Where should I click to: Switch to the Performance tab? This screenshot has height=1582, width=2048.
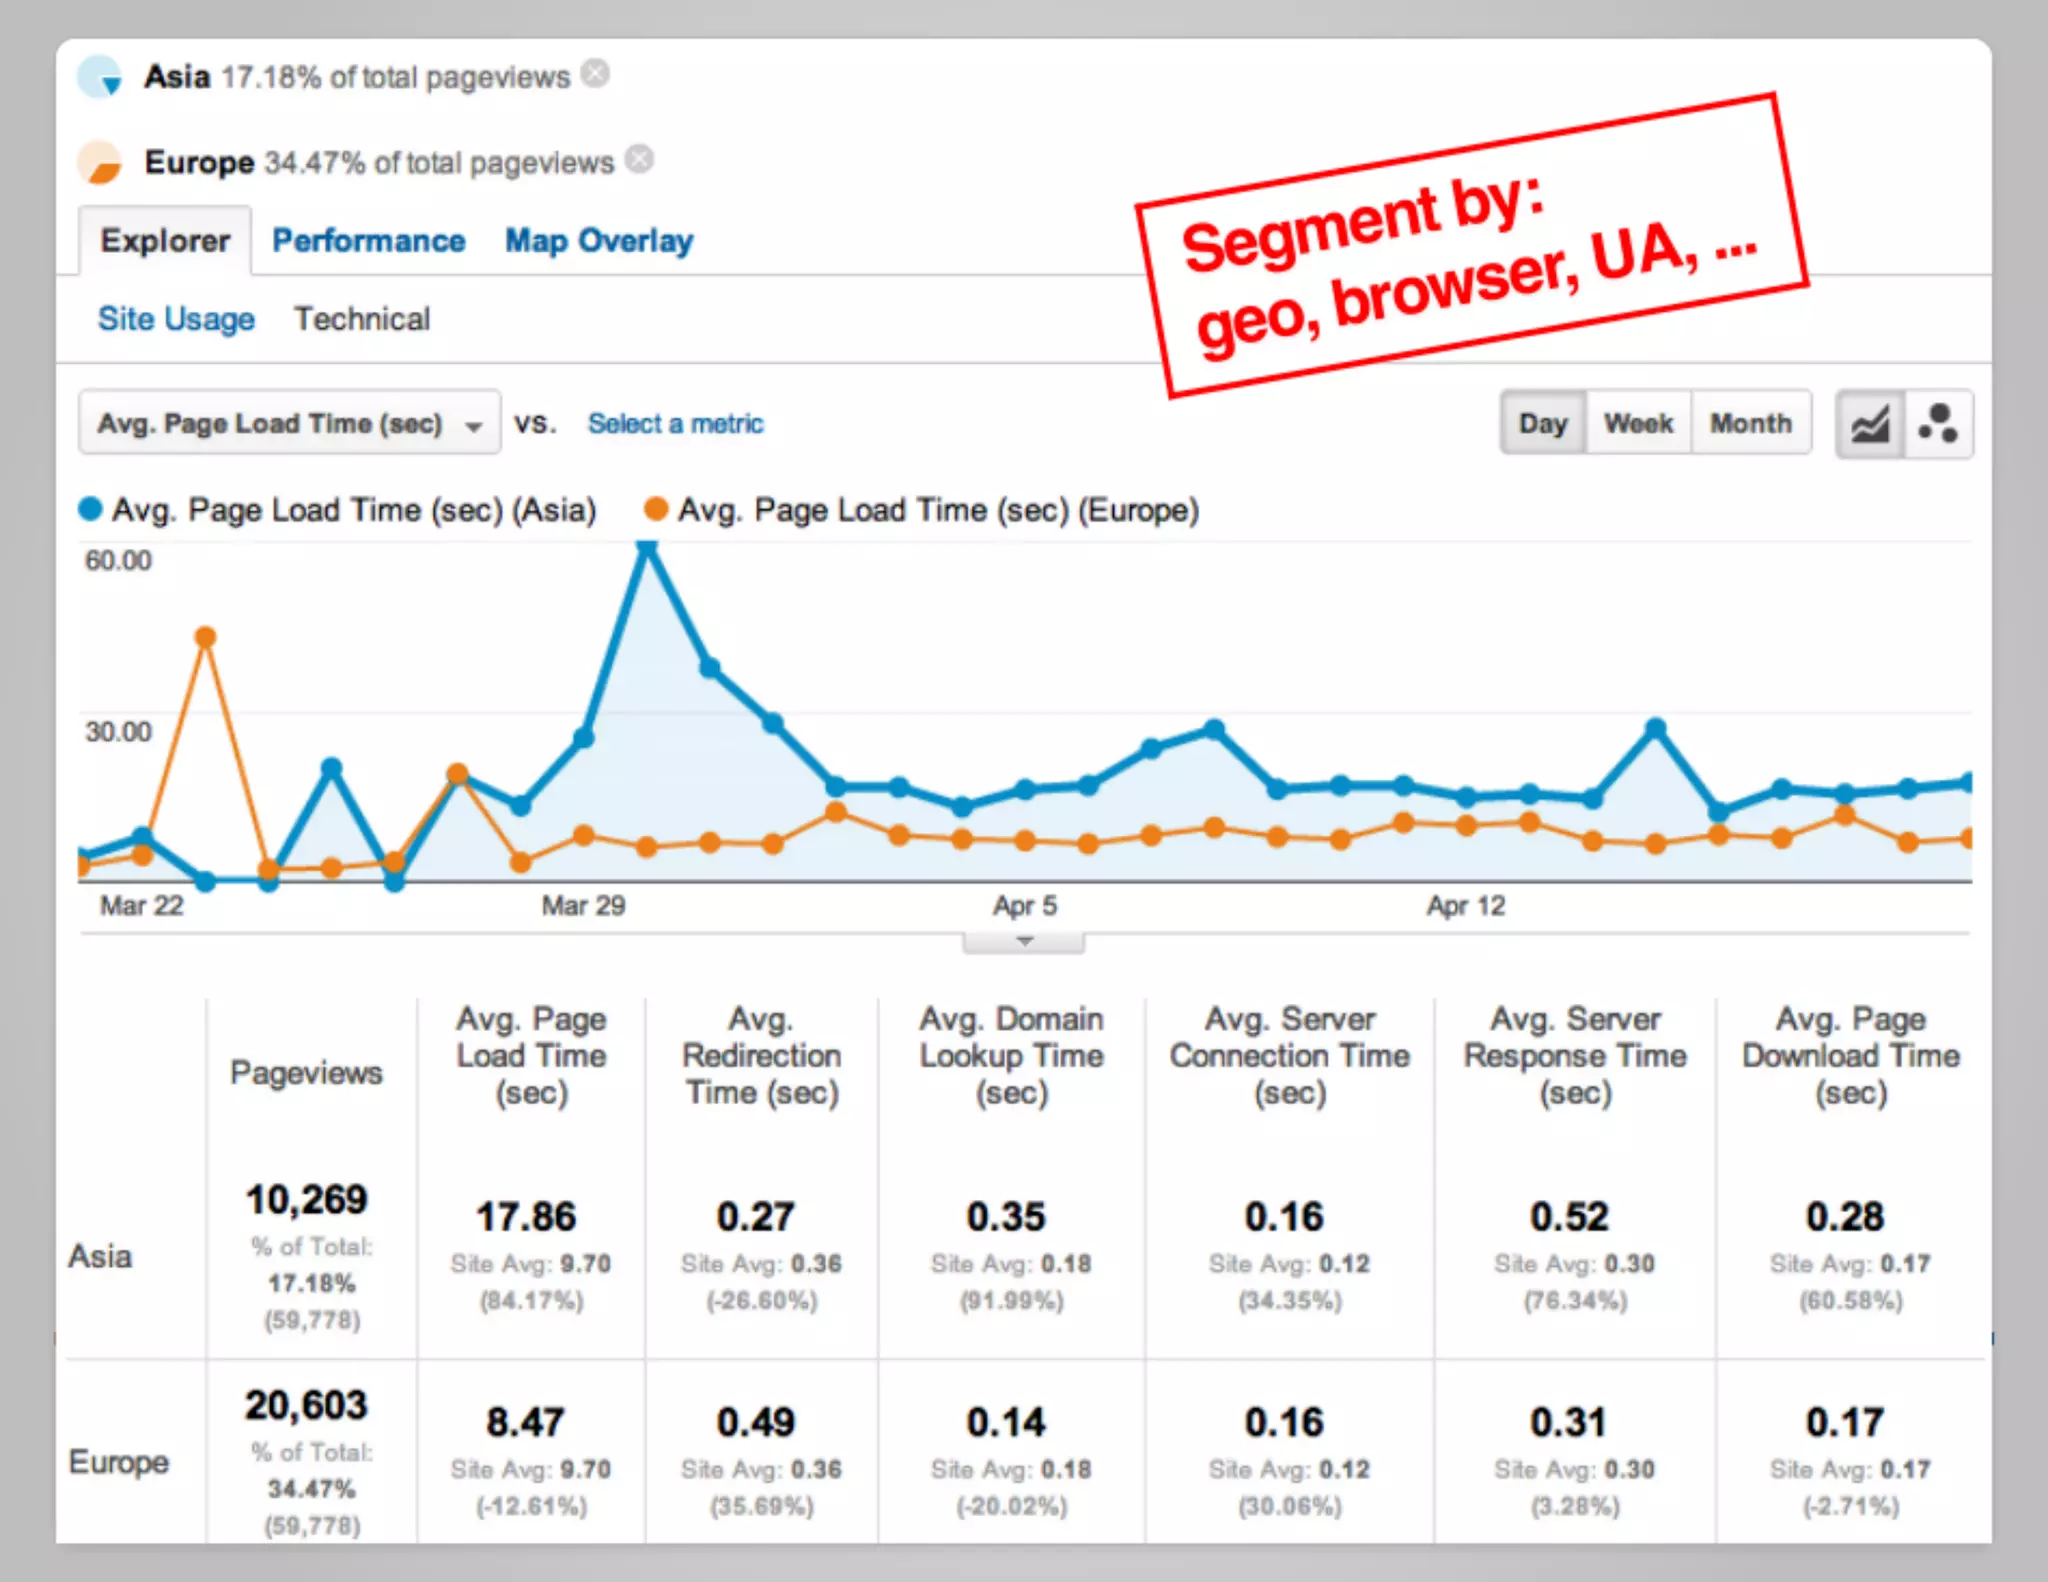[368, 241]
